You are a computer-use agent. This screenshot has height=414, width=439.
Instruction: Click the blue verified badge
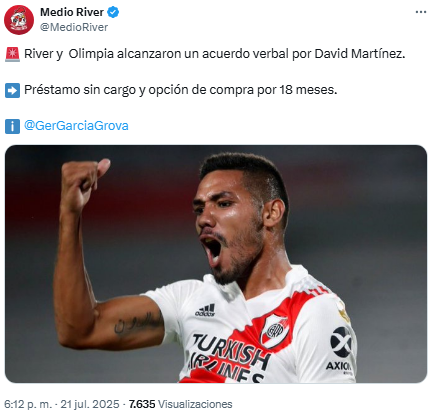click(x=113, y=12)
